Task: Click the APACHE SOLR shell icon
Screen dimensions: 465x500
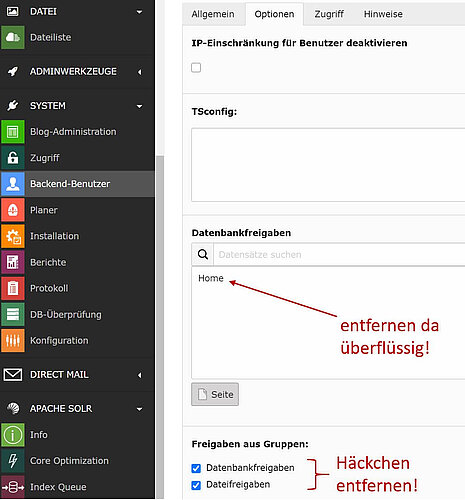Action: 13,409
